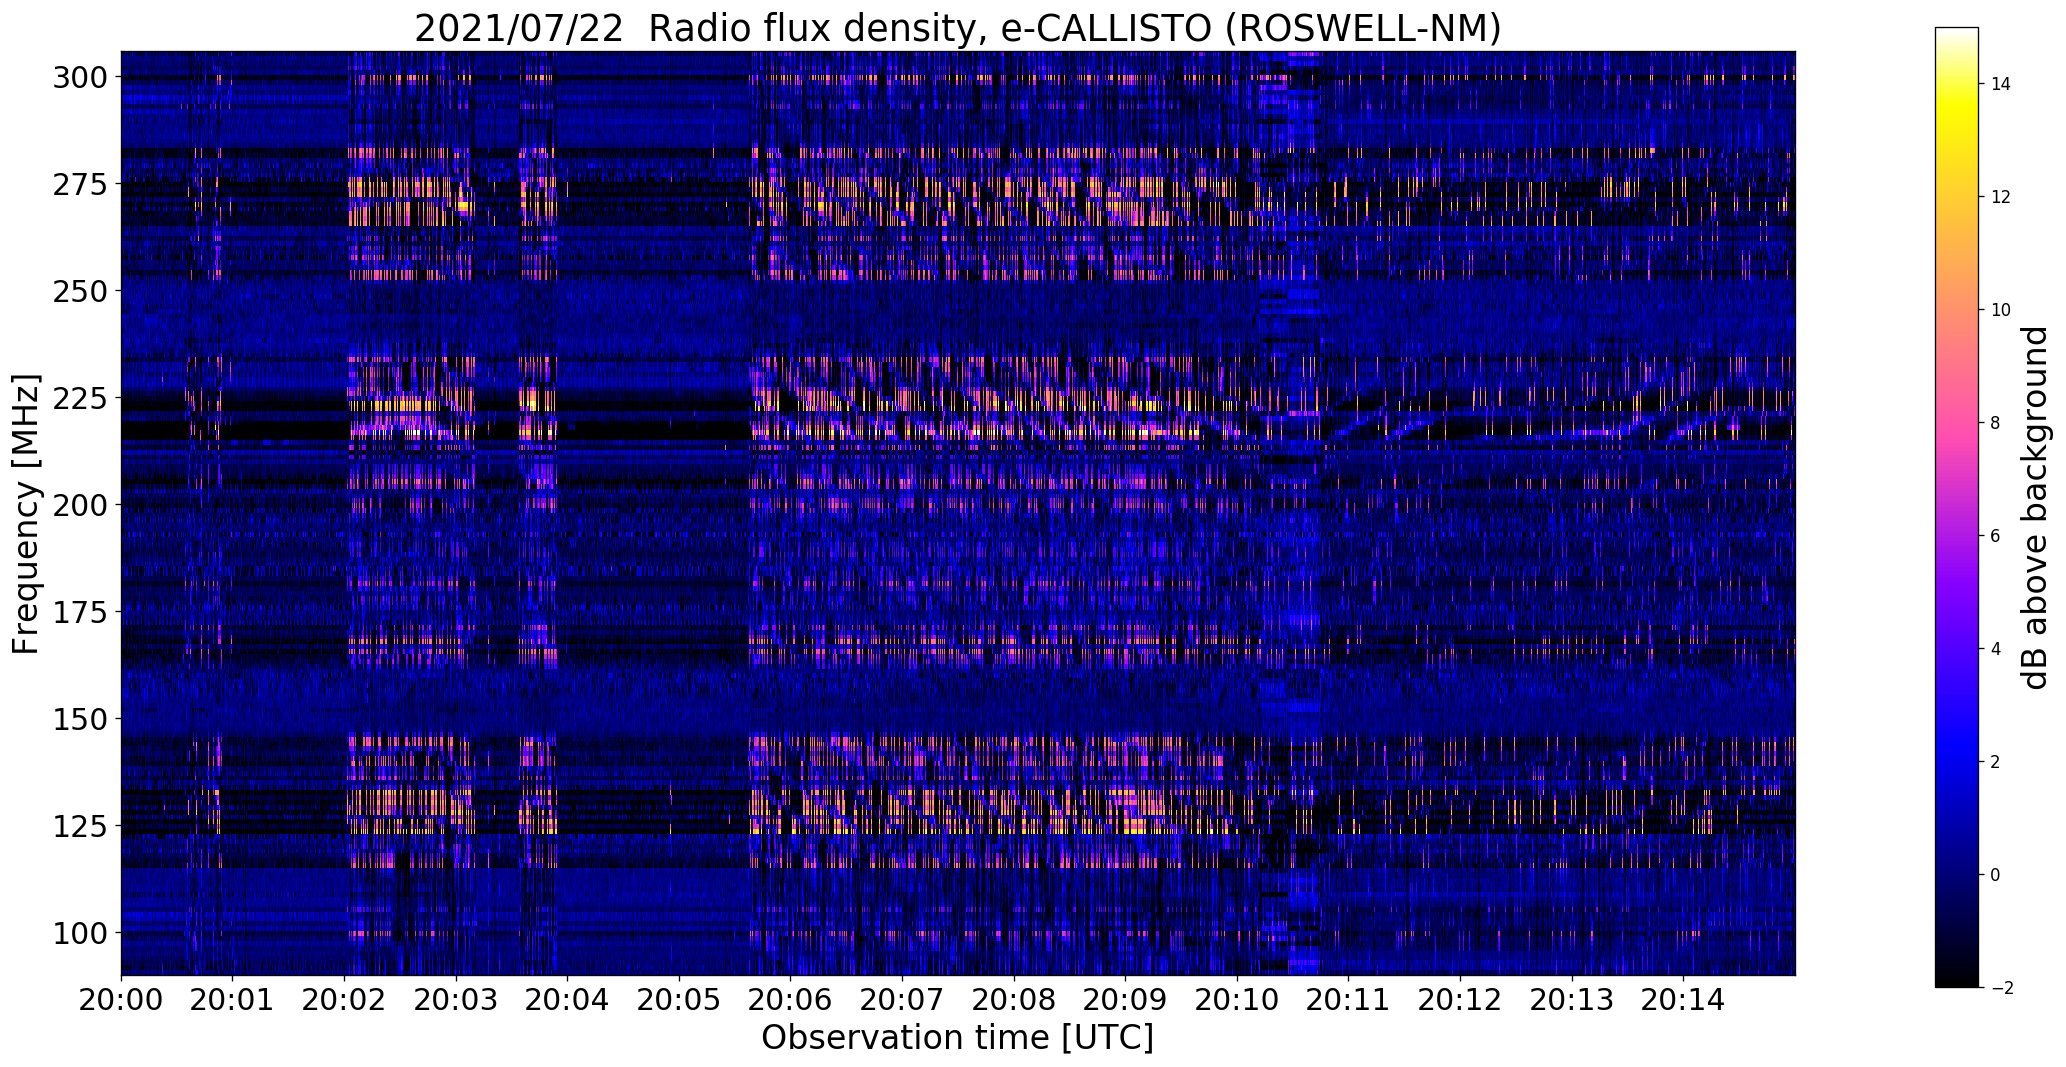This screenshot has height=1067, width=2066.
Task: Click the 20:14 time tick label
Action: (1683, 1000)
